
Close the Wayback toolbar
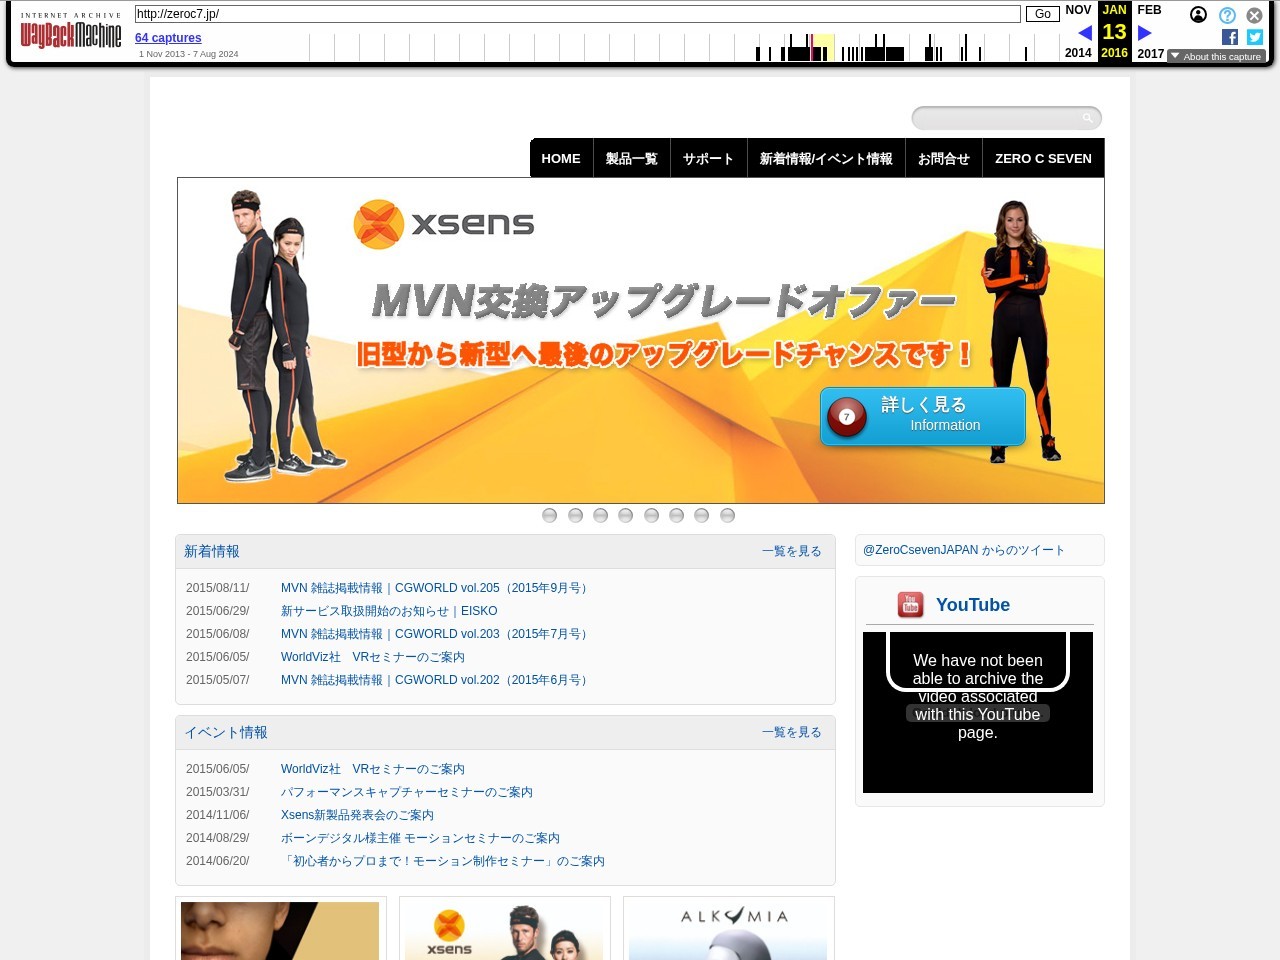(1254, 15)
